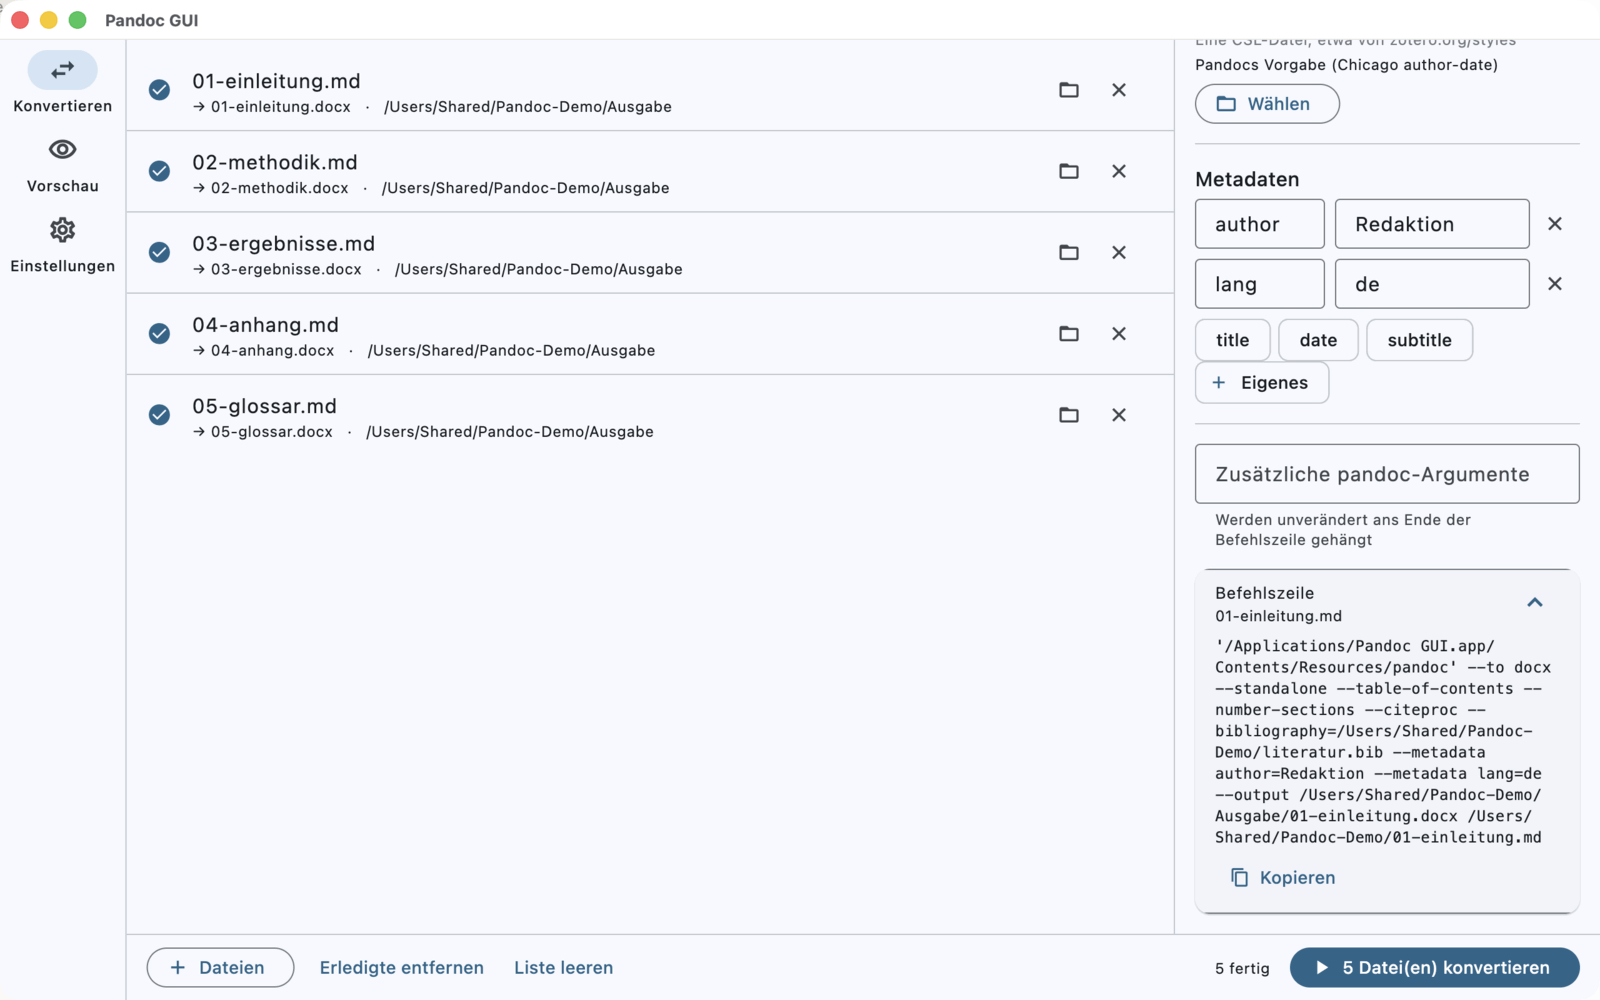
Task: Edit the de metadata value field
Action: [x=1432, y=284]
